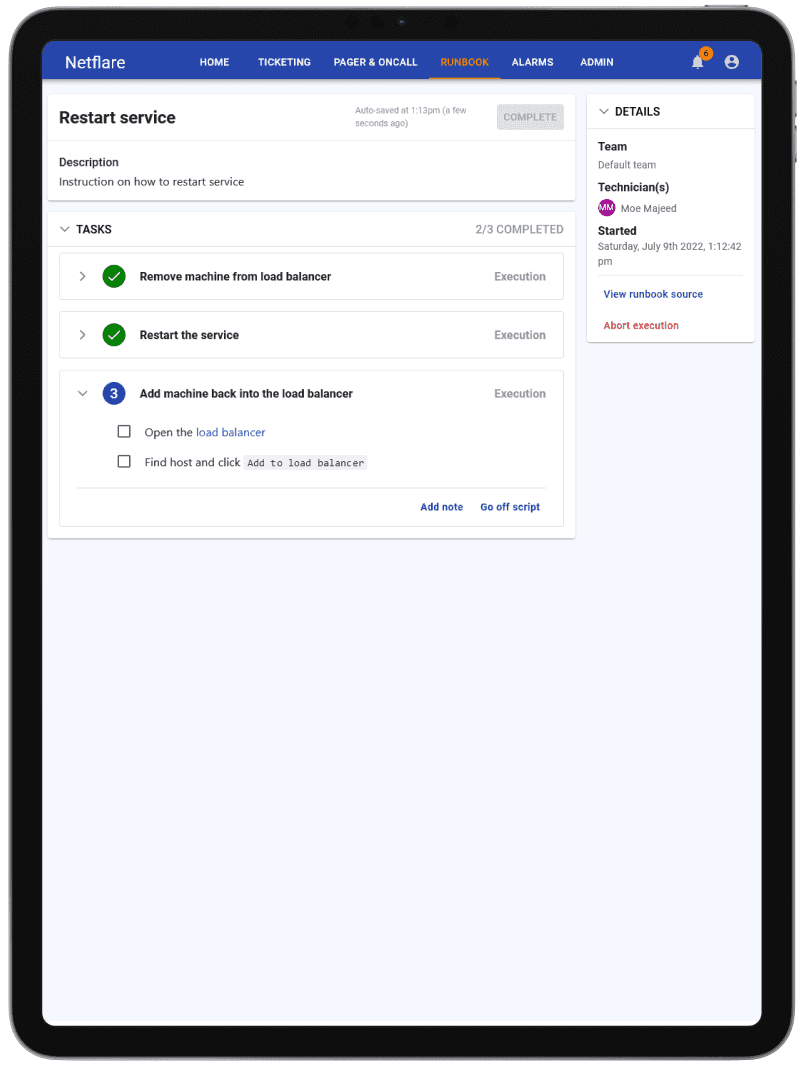The image size is (810, 1065).
Task: Open the load balancer hyperlink
Action: 230,432
